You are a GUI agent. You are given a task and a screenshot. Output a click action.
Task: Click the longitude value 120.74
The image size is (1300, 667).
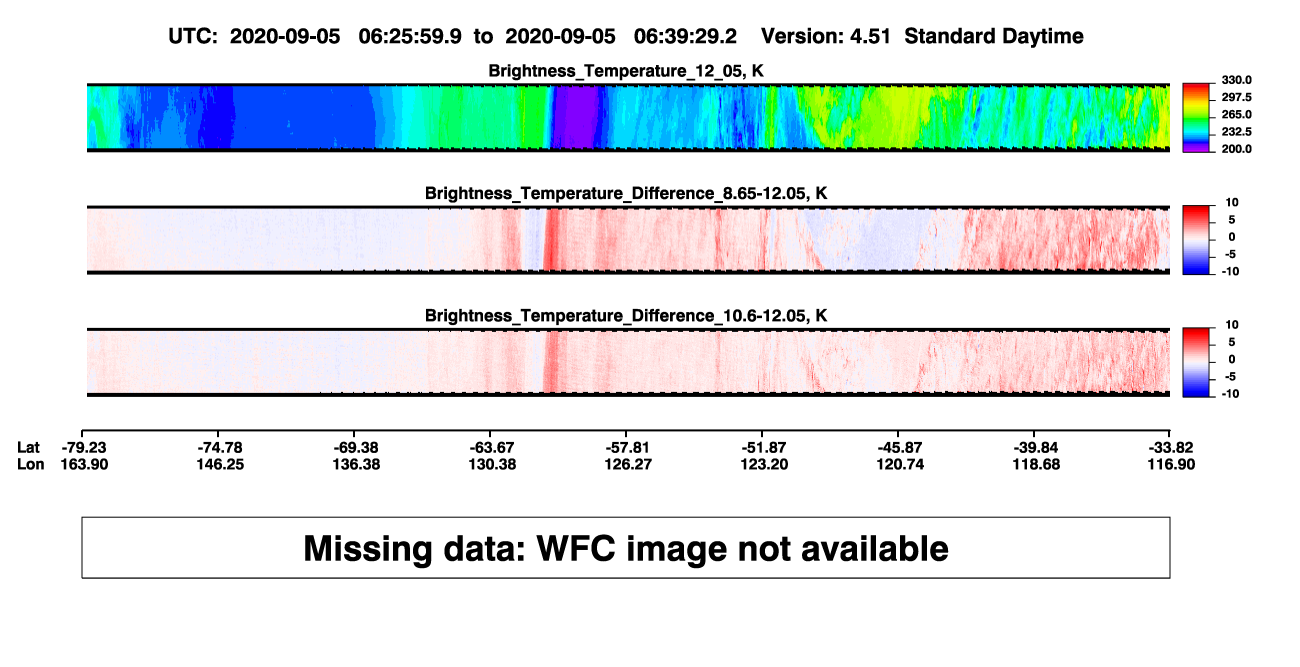(899, 465)
